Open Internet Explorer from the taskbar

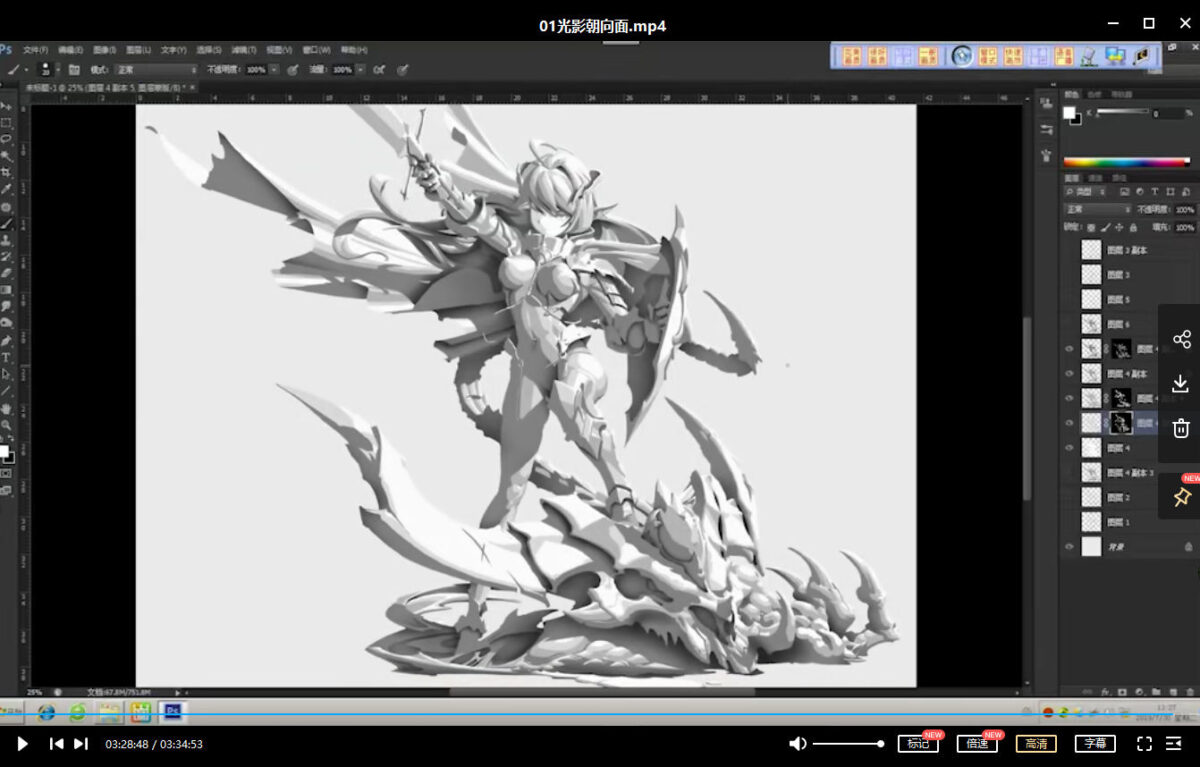pos(46,712)
